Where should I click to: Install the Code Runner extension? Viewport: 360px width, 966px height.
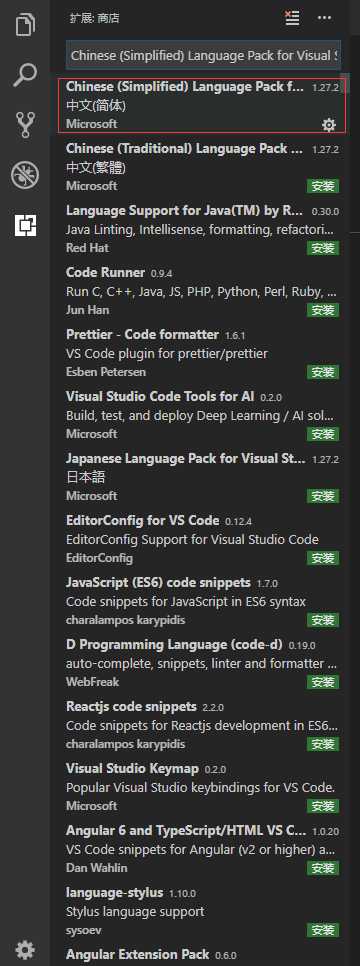point(323,310)
